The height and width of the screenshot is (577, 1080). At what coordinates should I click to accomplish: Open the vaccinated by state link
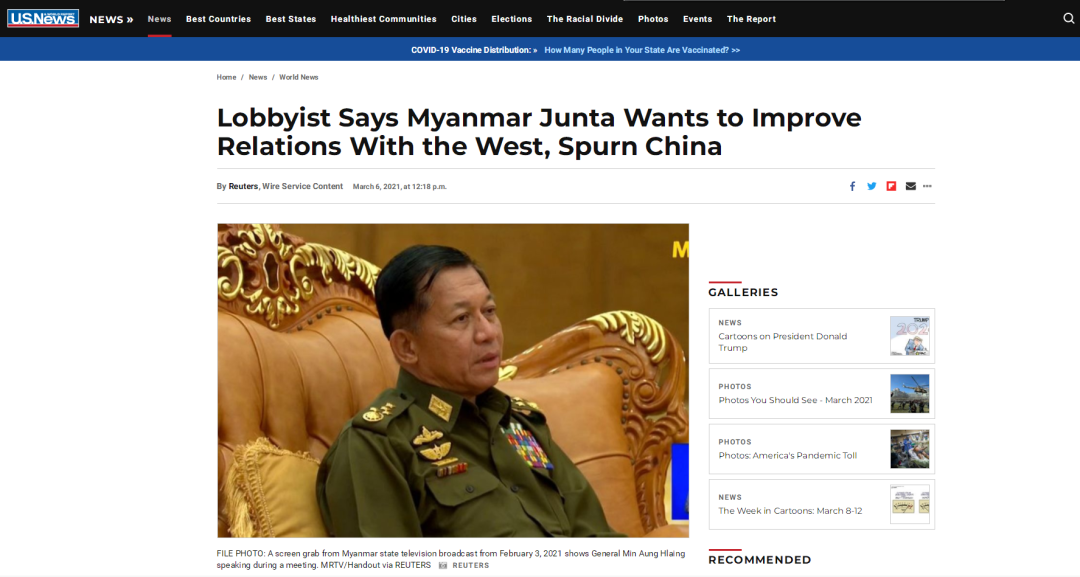tap(642, 50)
